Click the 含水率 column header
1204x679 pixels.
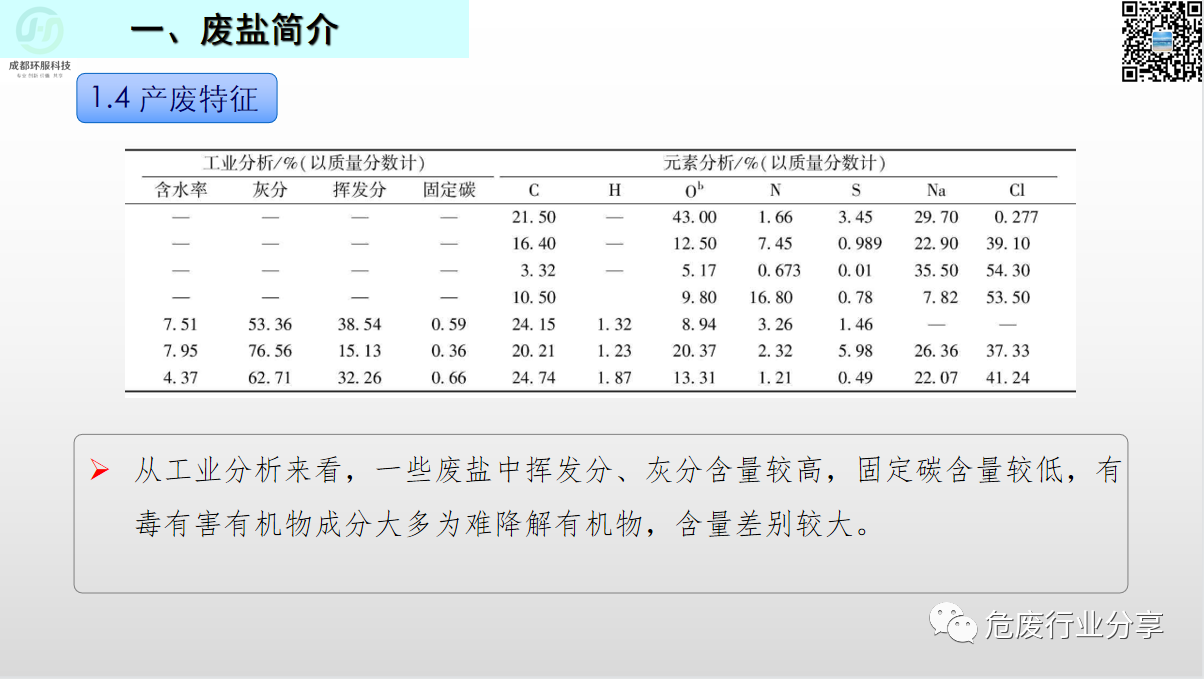[181, 190]
